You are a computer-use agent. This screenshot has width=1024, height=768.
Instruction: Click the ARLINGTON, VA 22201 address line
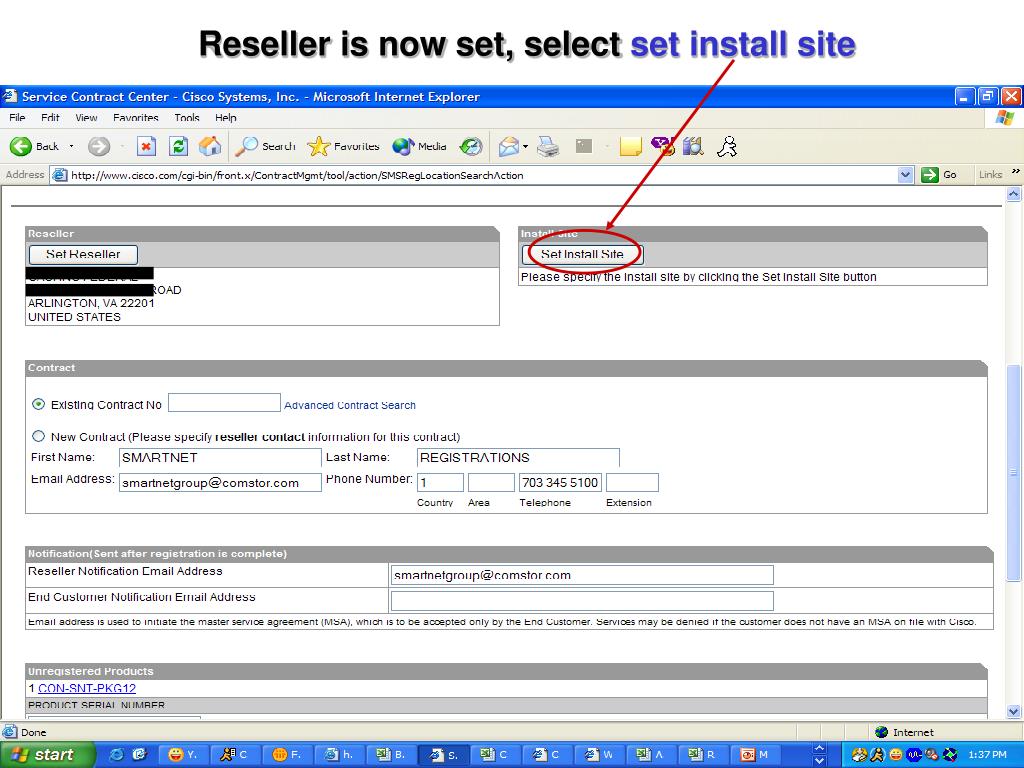[x=91, y=303]
